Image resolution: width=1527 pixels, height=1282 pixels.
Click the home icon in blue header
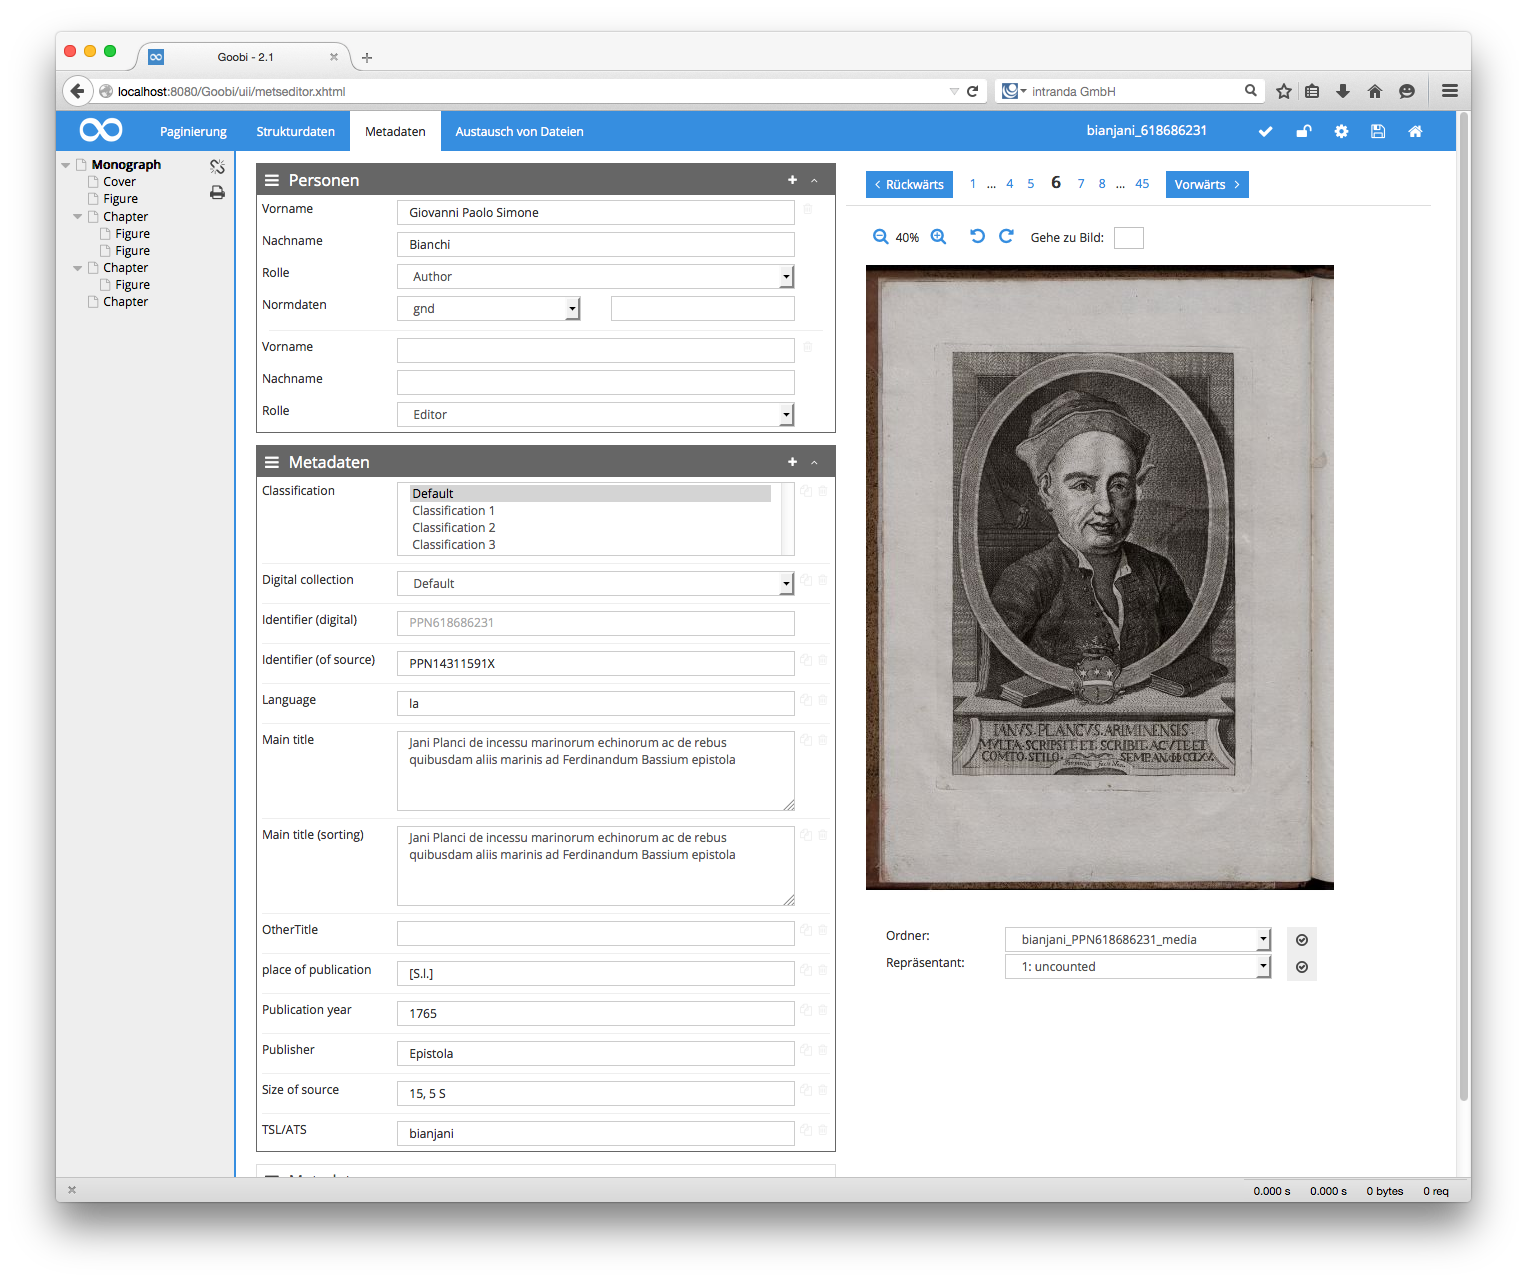1415,131
